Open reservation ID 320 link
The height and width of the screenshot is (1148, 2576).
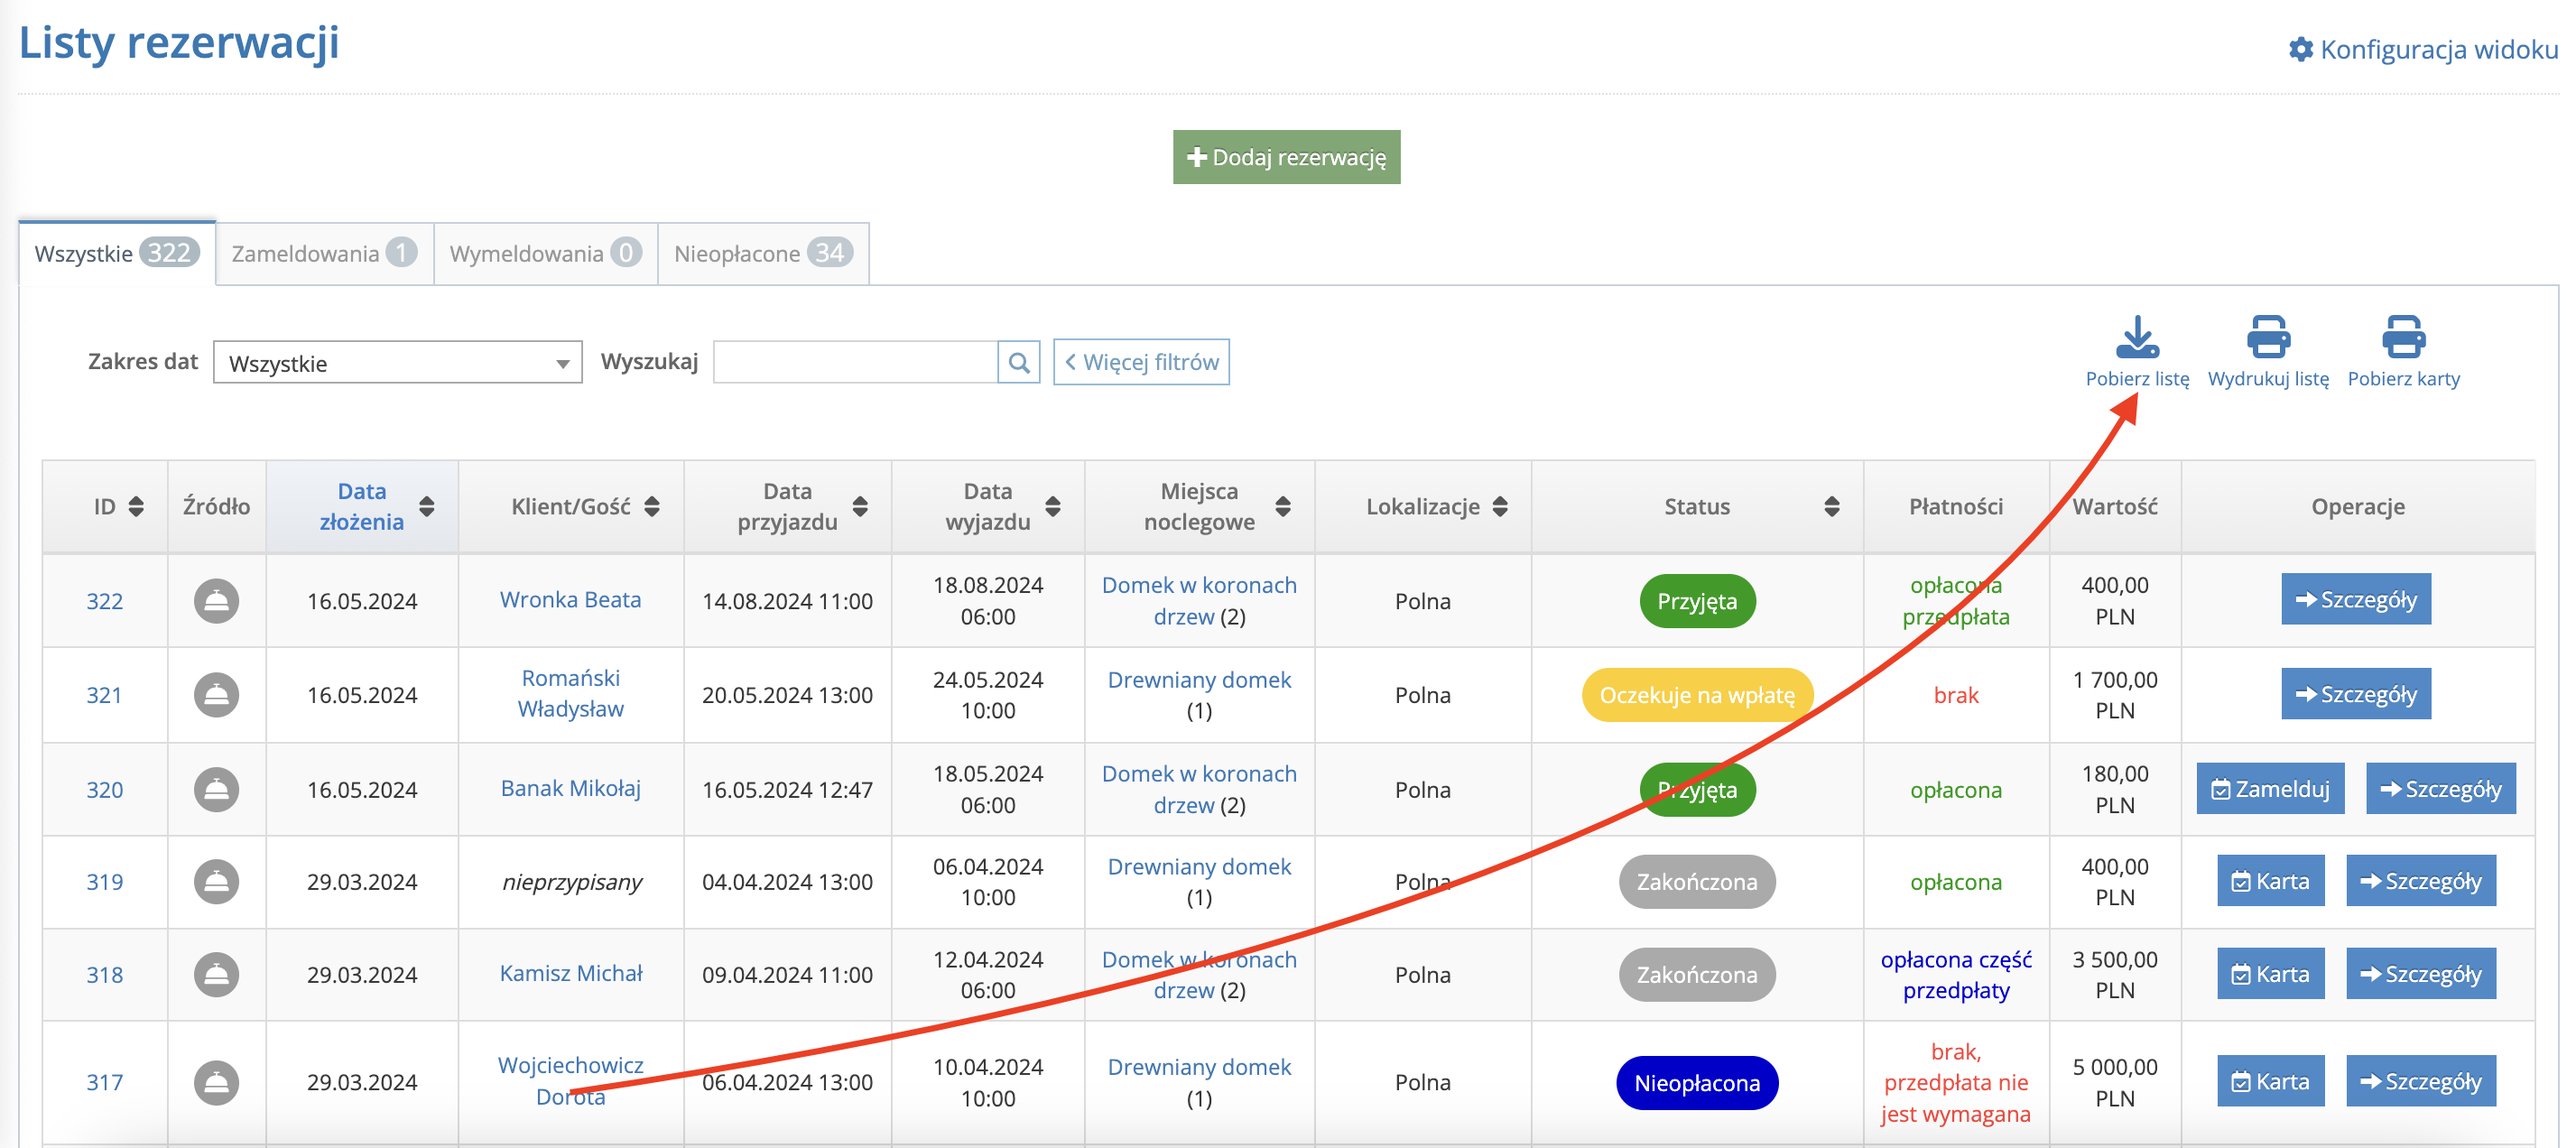pyautogui.click(x=104, y=790)
